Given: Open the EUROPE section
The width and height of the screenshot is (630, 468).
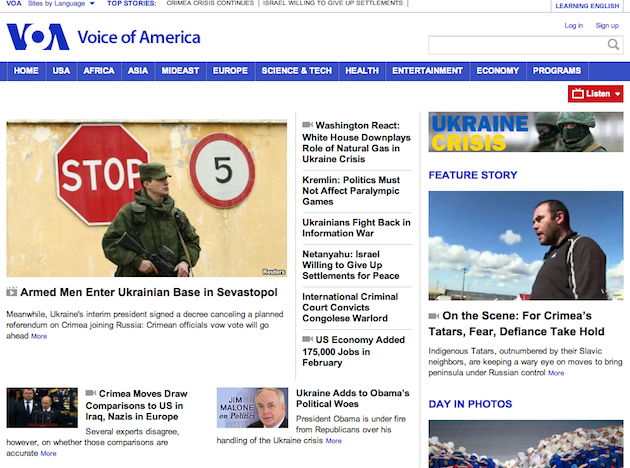Looking at the screenshot, I should point(230,71).
